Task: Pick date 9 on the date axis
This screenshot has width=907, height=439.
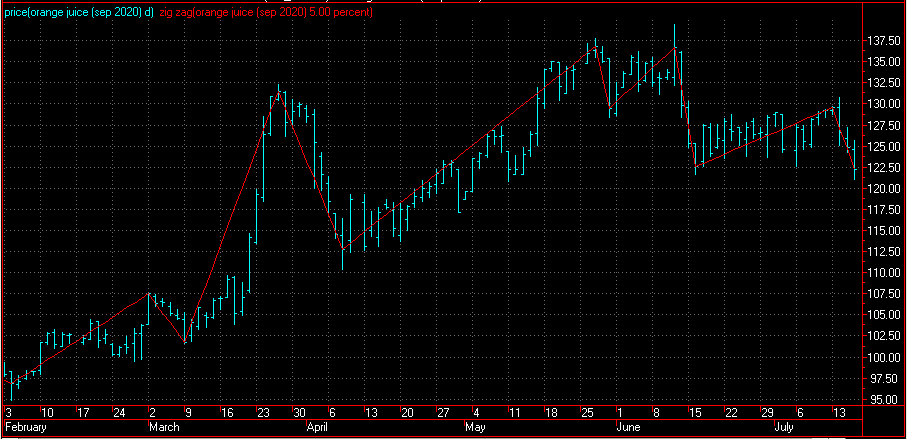Action: pyautogui.click(x=189, y=413)
